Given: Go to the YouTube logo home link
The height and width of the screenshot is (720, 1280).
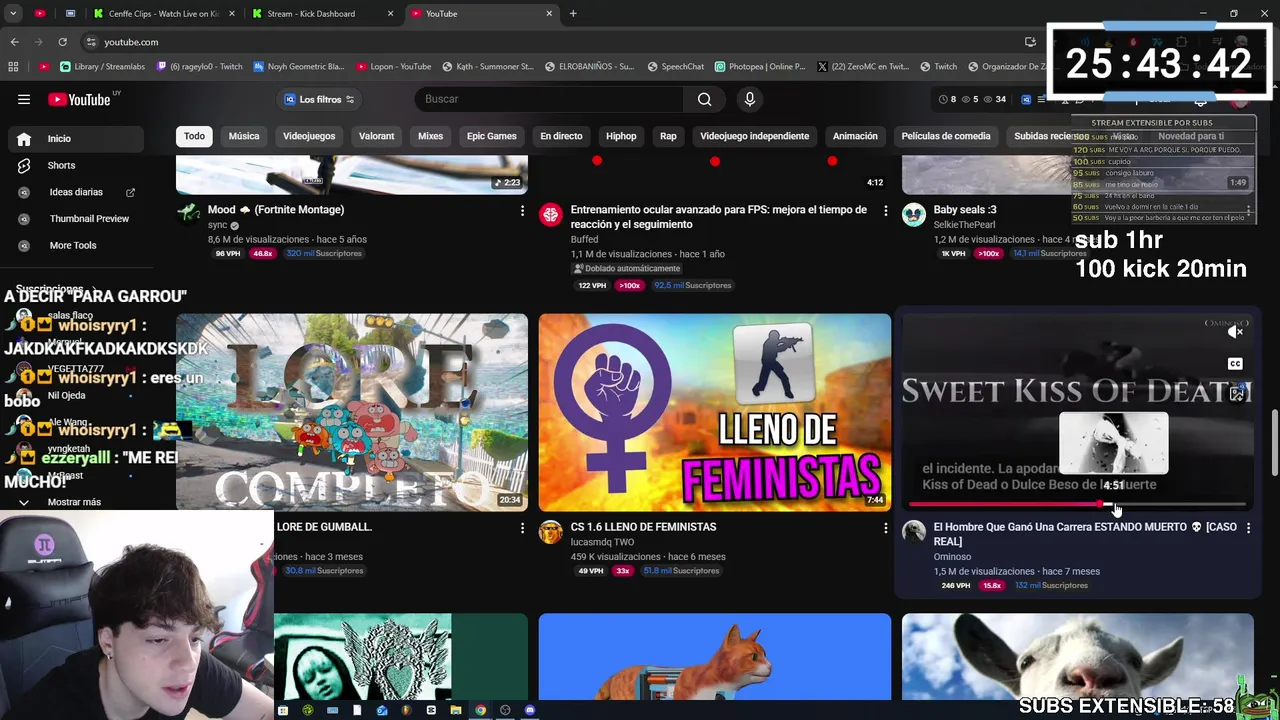Looking at the screenshot, I should coord(79,99).
